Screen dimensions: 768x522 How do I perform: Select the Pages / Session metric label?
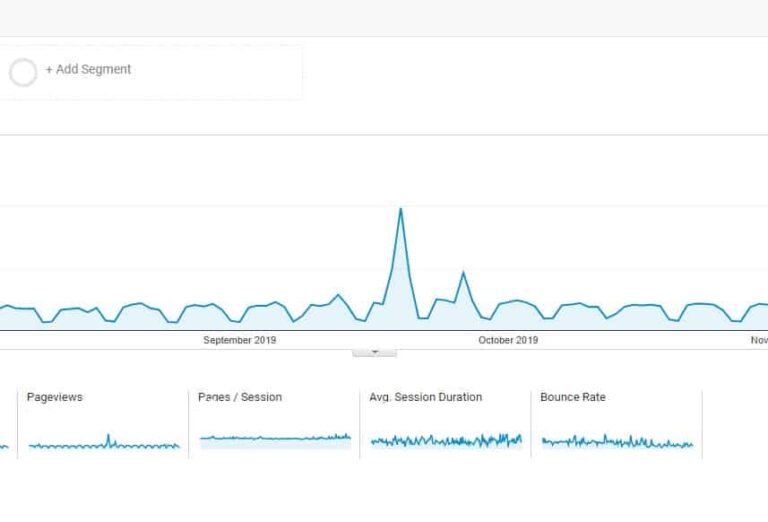[x=240, y=397]
